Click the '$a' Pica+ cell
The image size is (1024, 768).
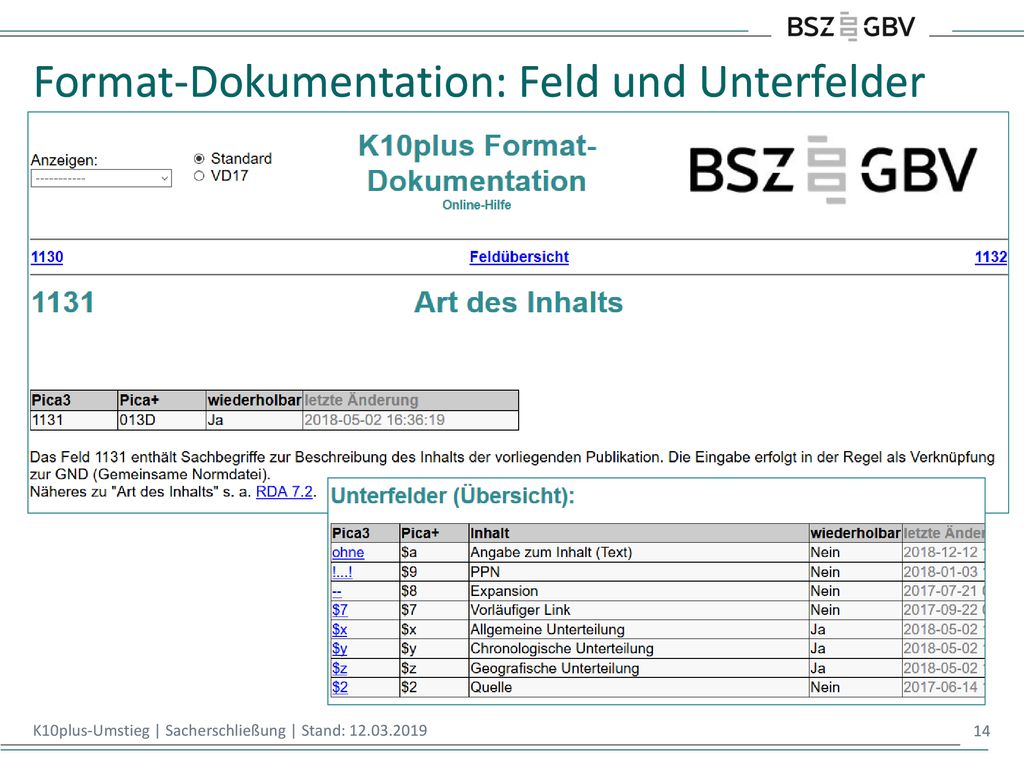tap(434, 552)
